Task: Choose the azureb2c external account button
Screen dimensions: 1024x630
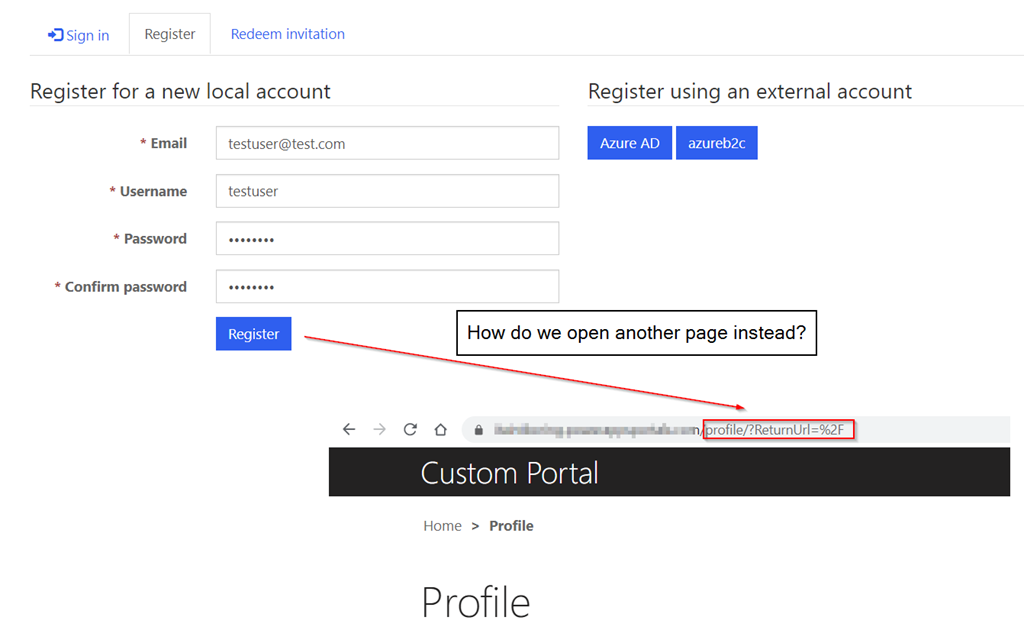Action: pos(716,143)
